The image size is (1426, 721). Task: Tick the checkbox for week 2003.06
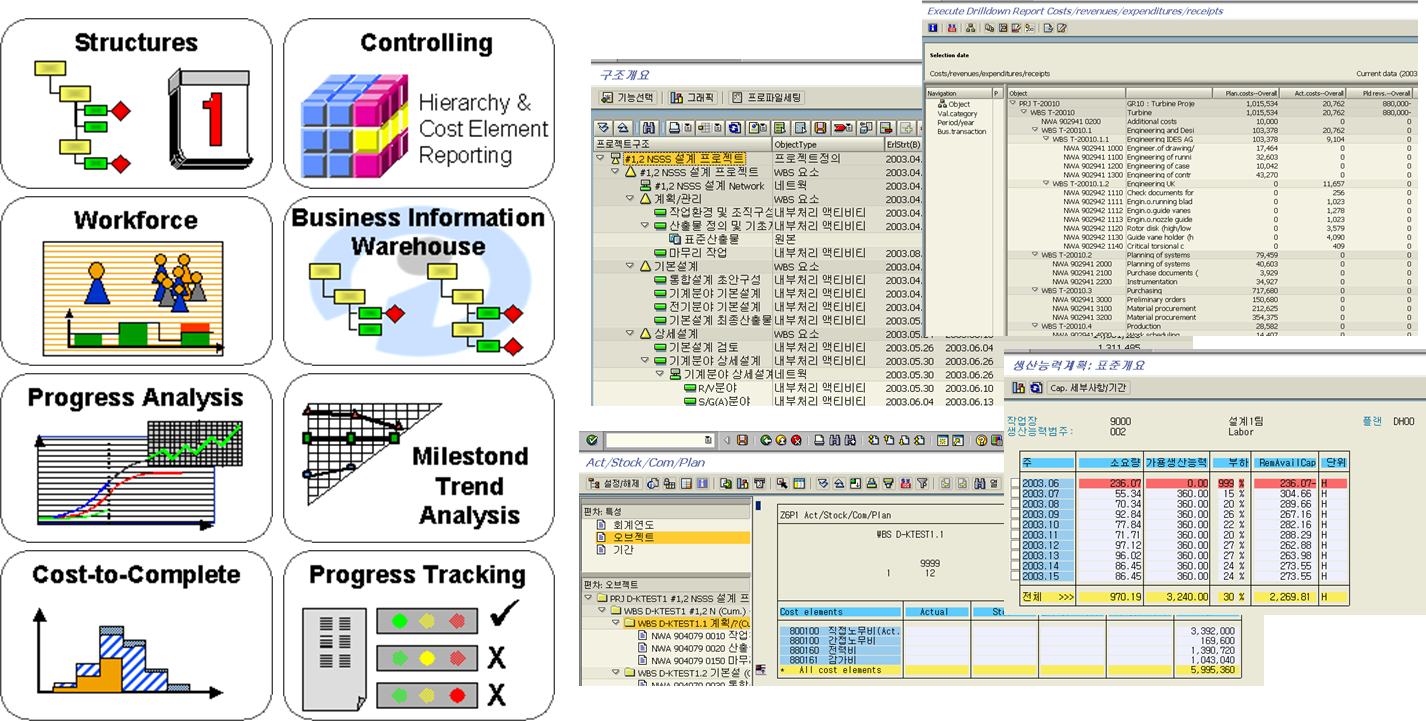tap(1014, 484)
